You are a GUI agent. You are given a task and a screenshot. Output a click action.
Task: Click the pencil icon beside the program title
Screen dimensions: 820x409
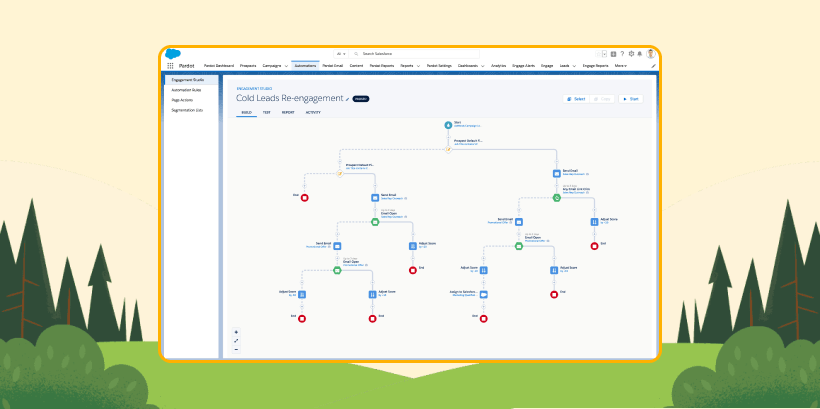tap(347, 99)
